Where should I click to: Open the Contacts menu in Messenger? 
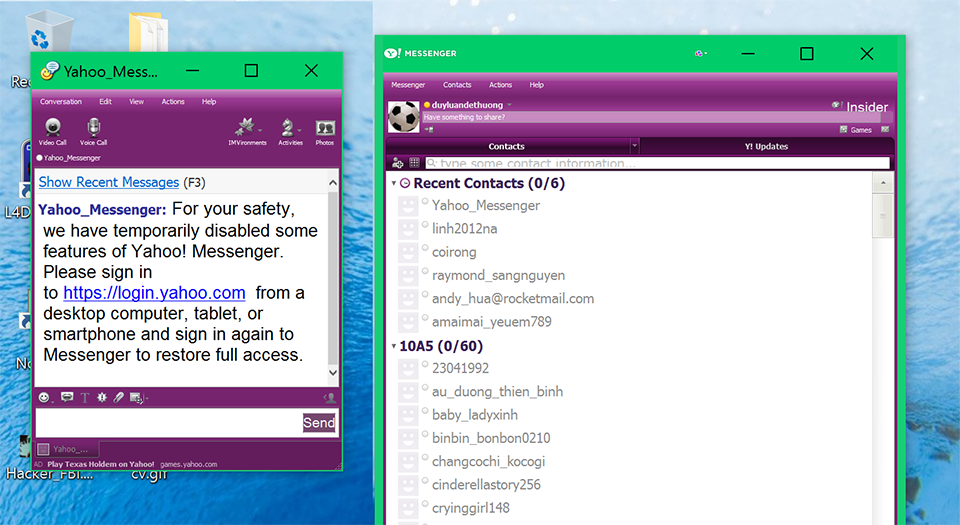[457, 85]
